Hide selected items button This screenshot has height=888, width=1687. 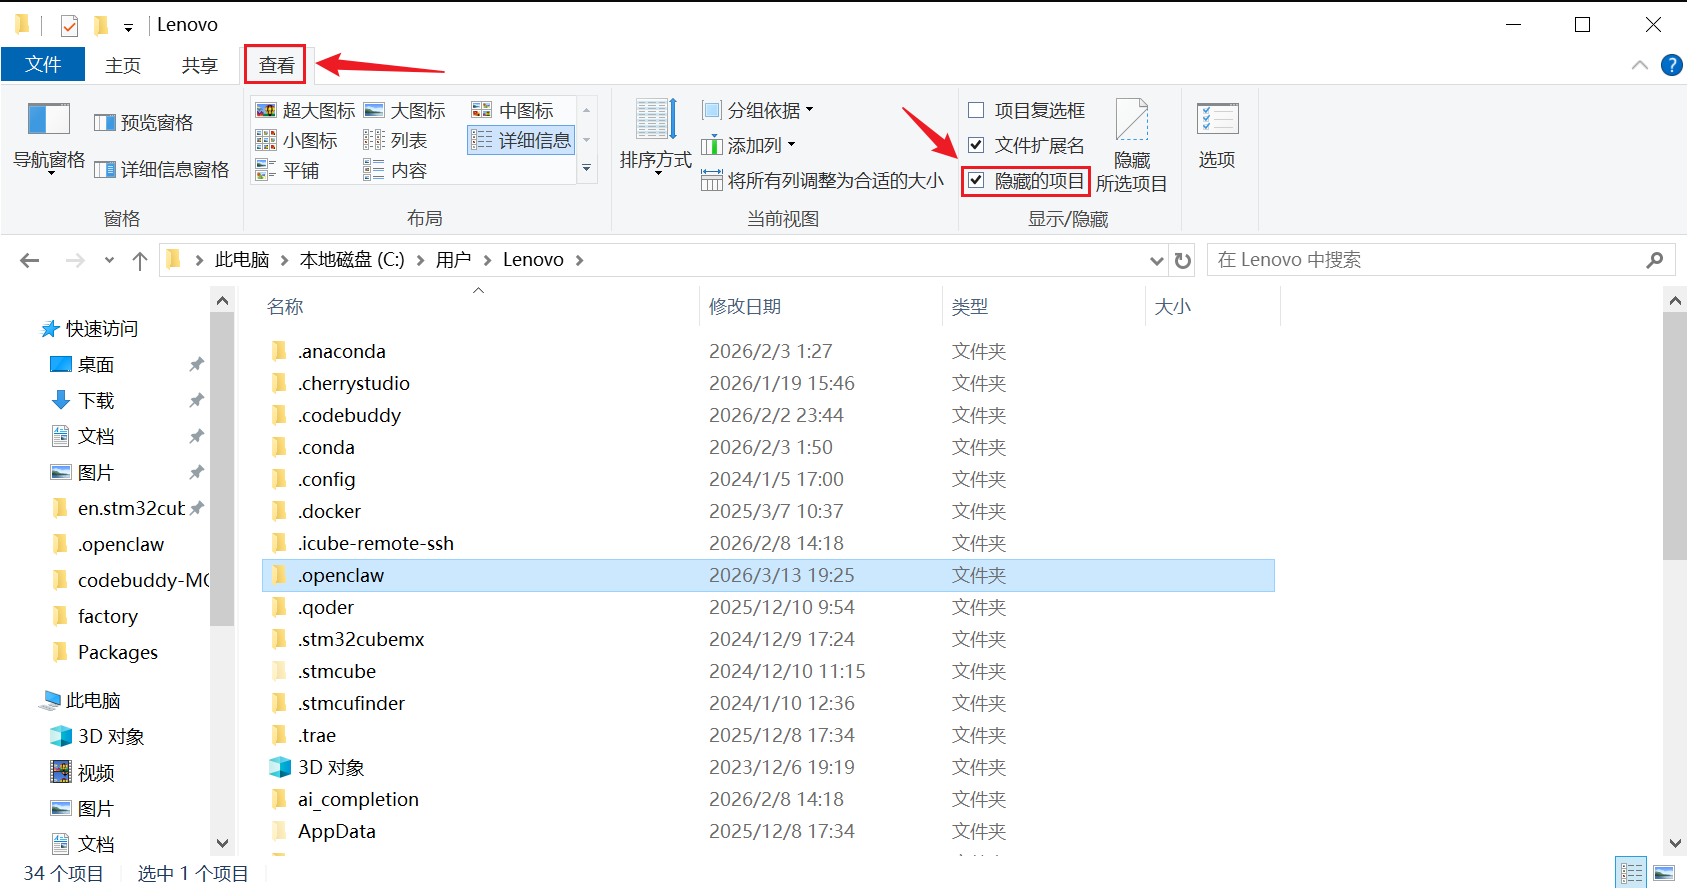point(1131,146)
